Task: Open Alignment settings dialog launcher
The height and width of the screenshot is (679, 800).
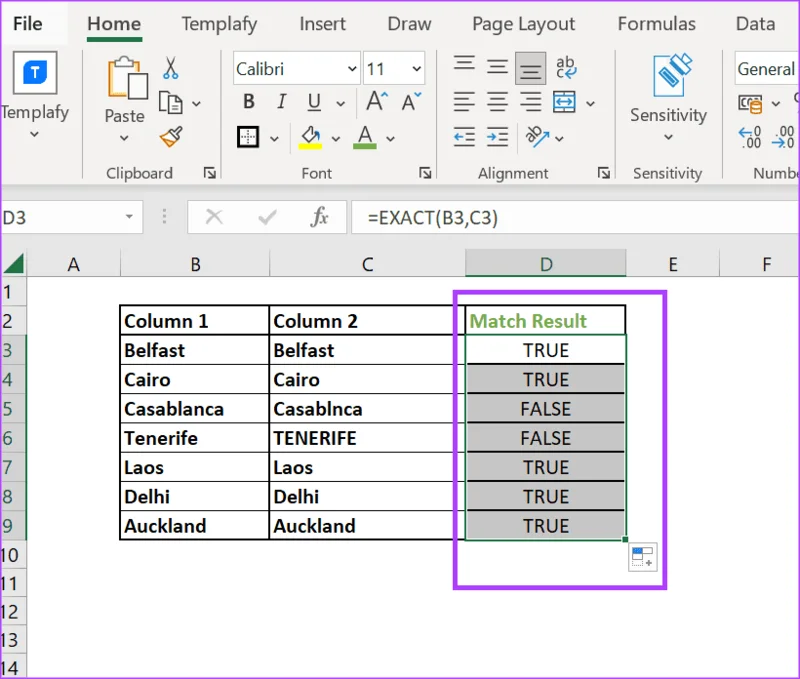Action: coord(604,173)
